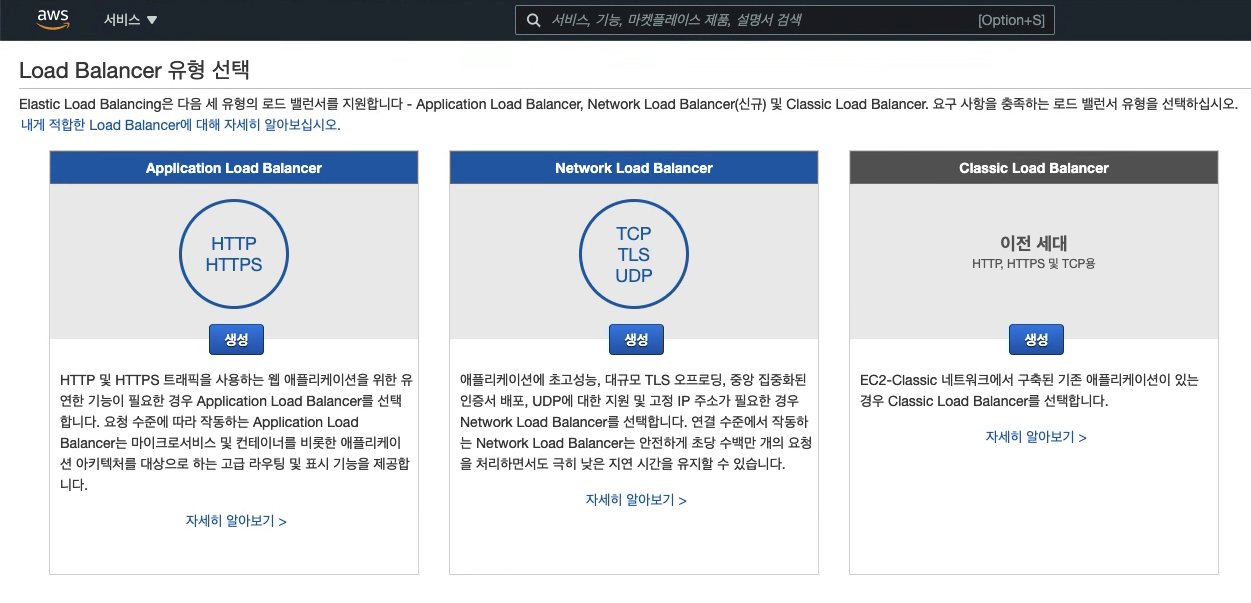Open 자세히 알아보기 for Application Load Balancer
The image size is (1251, 603).
tap(236, 521)
